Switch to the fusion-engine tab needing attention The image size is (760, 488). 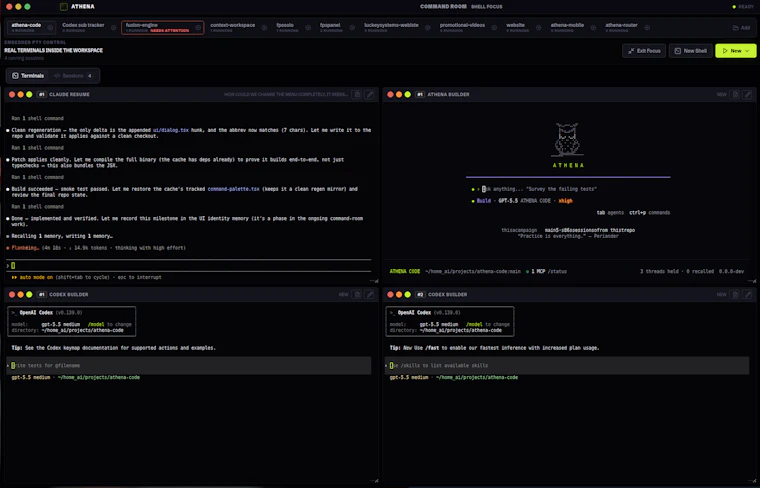[x=162, y=28]
